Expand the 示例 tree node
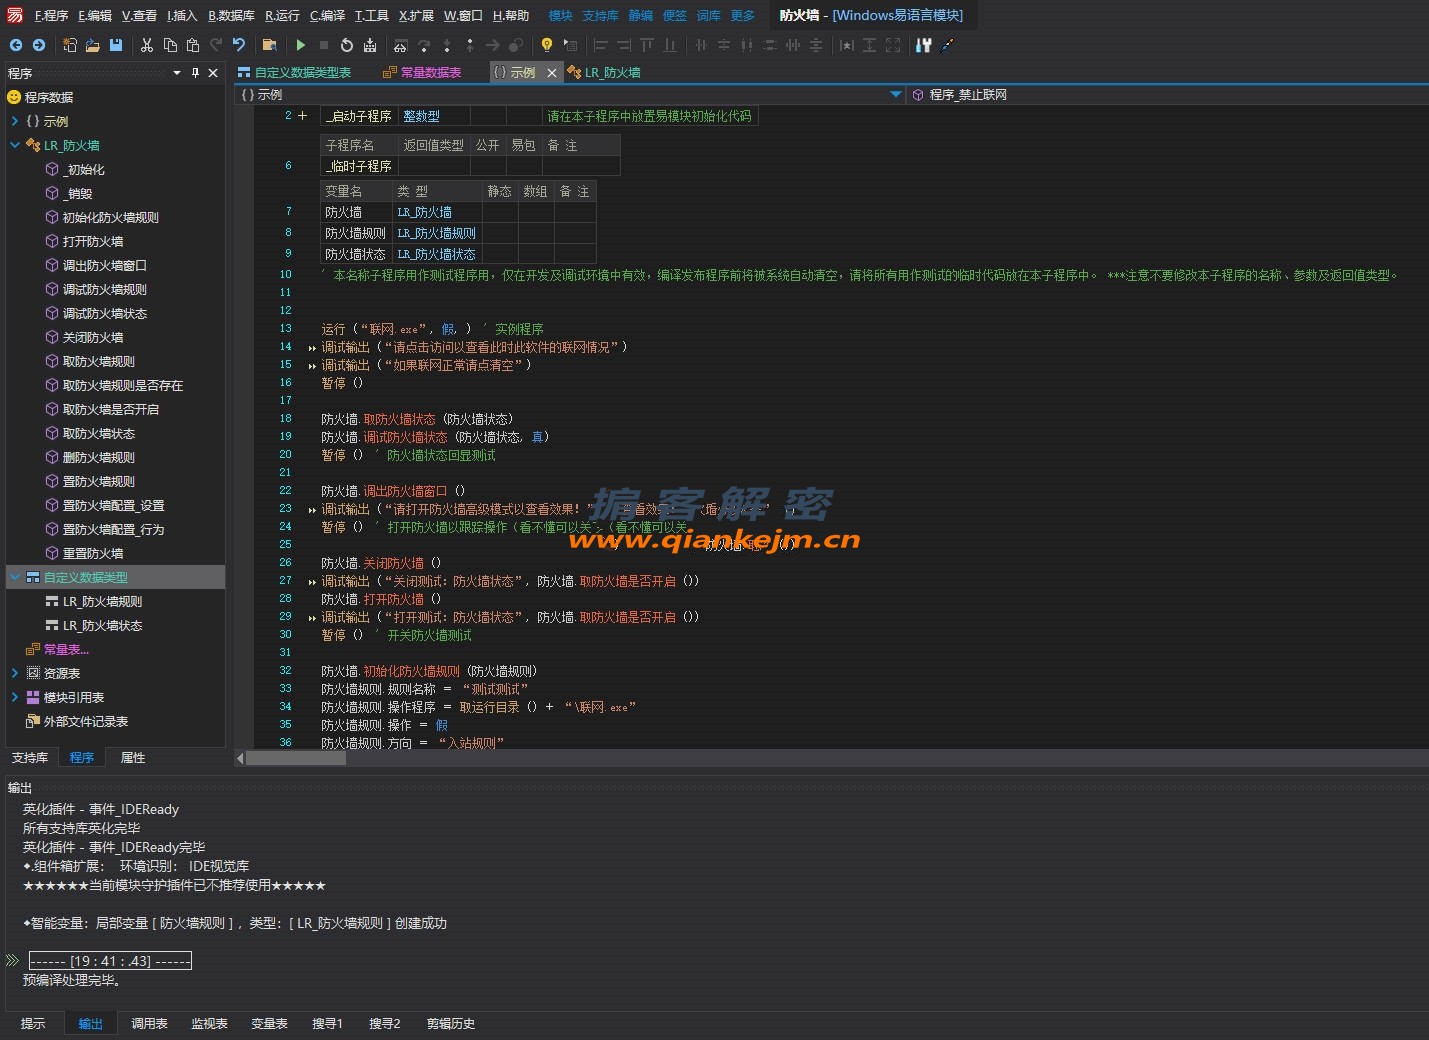 pyautogui.click(x=15, y=121)
